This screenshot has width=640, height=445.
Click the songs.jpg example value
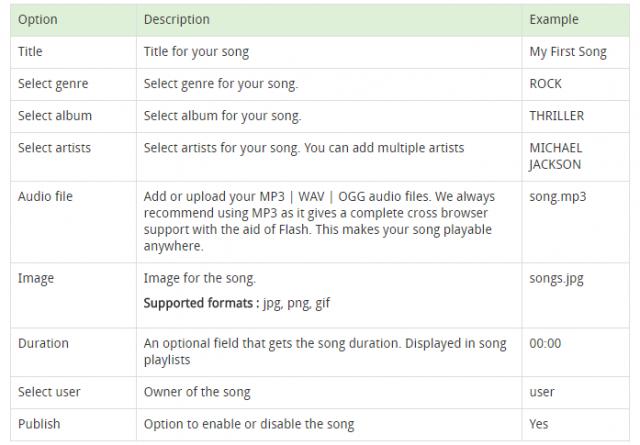click(x=556, y=279)
